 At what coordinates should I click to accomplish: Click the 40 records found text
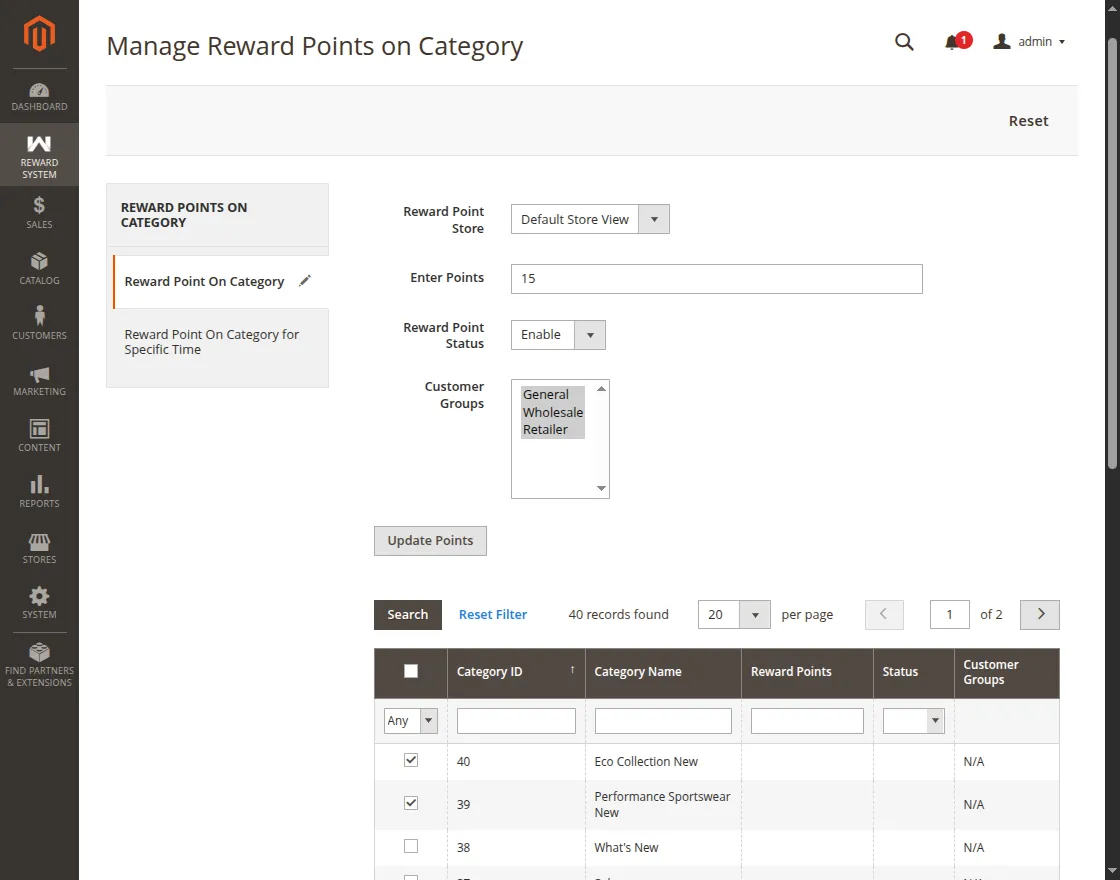coord(619,614)
